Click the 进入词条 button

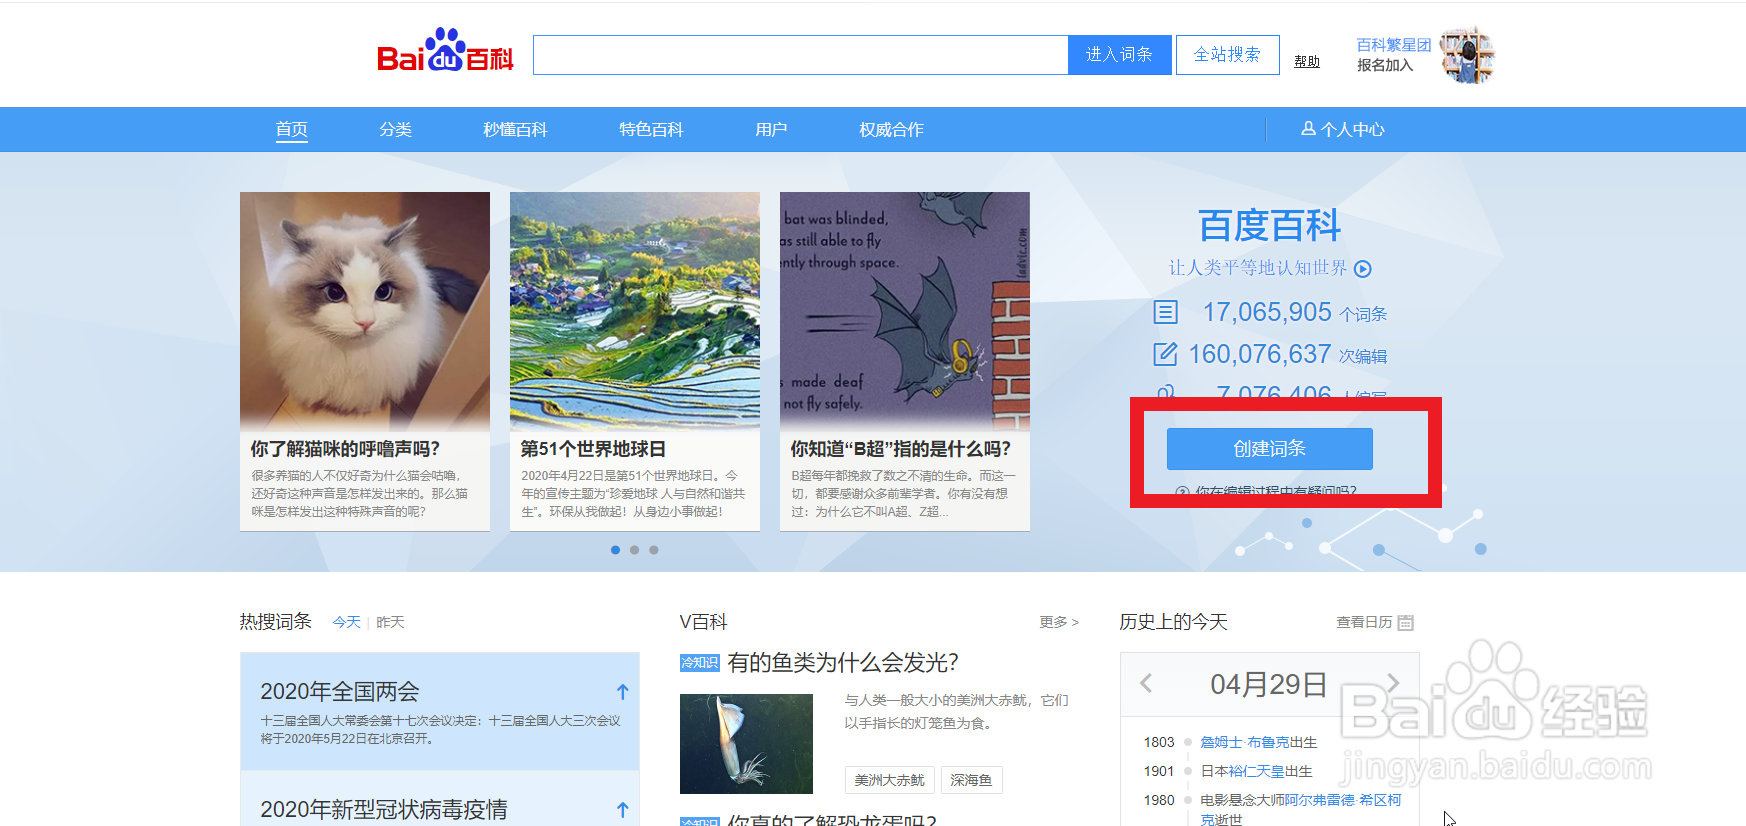(x=1118, y=55)
